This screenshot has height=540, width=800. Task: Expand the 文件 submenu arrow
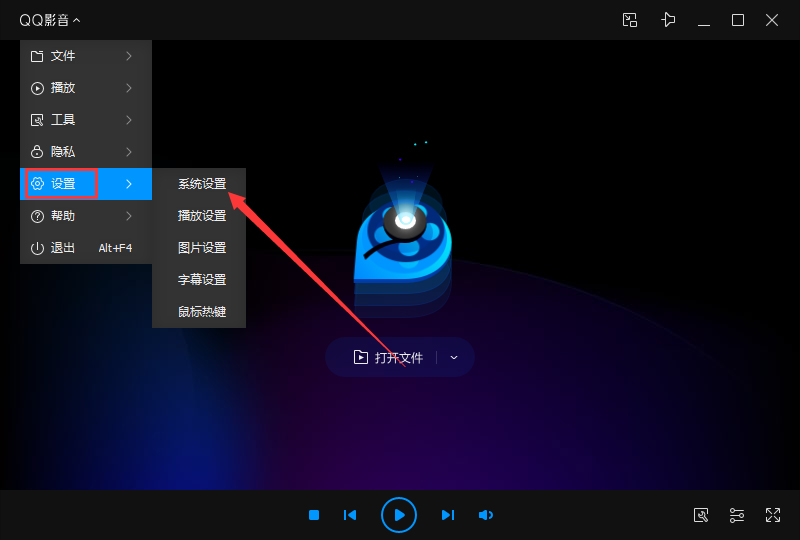pyautogui.click(x=129, y=56)
